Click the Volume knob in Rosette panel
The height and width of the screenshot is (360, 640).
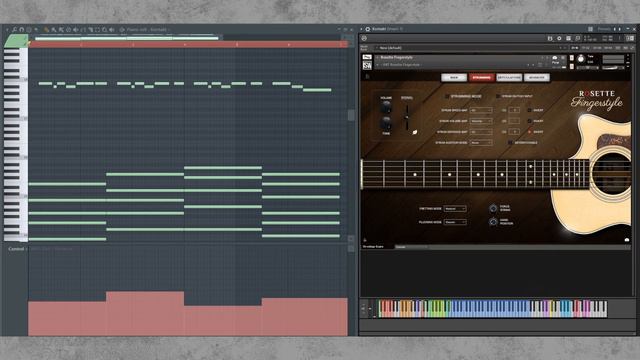(x=386, y=107)
